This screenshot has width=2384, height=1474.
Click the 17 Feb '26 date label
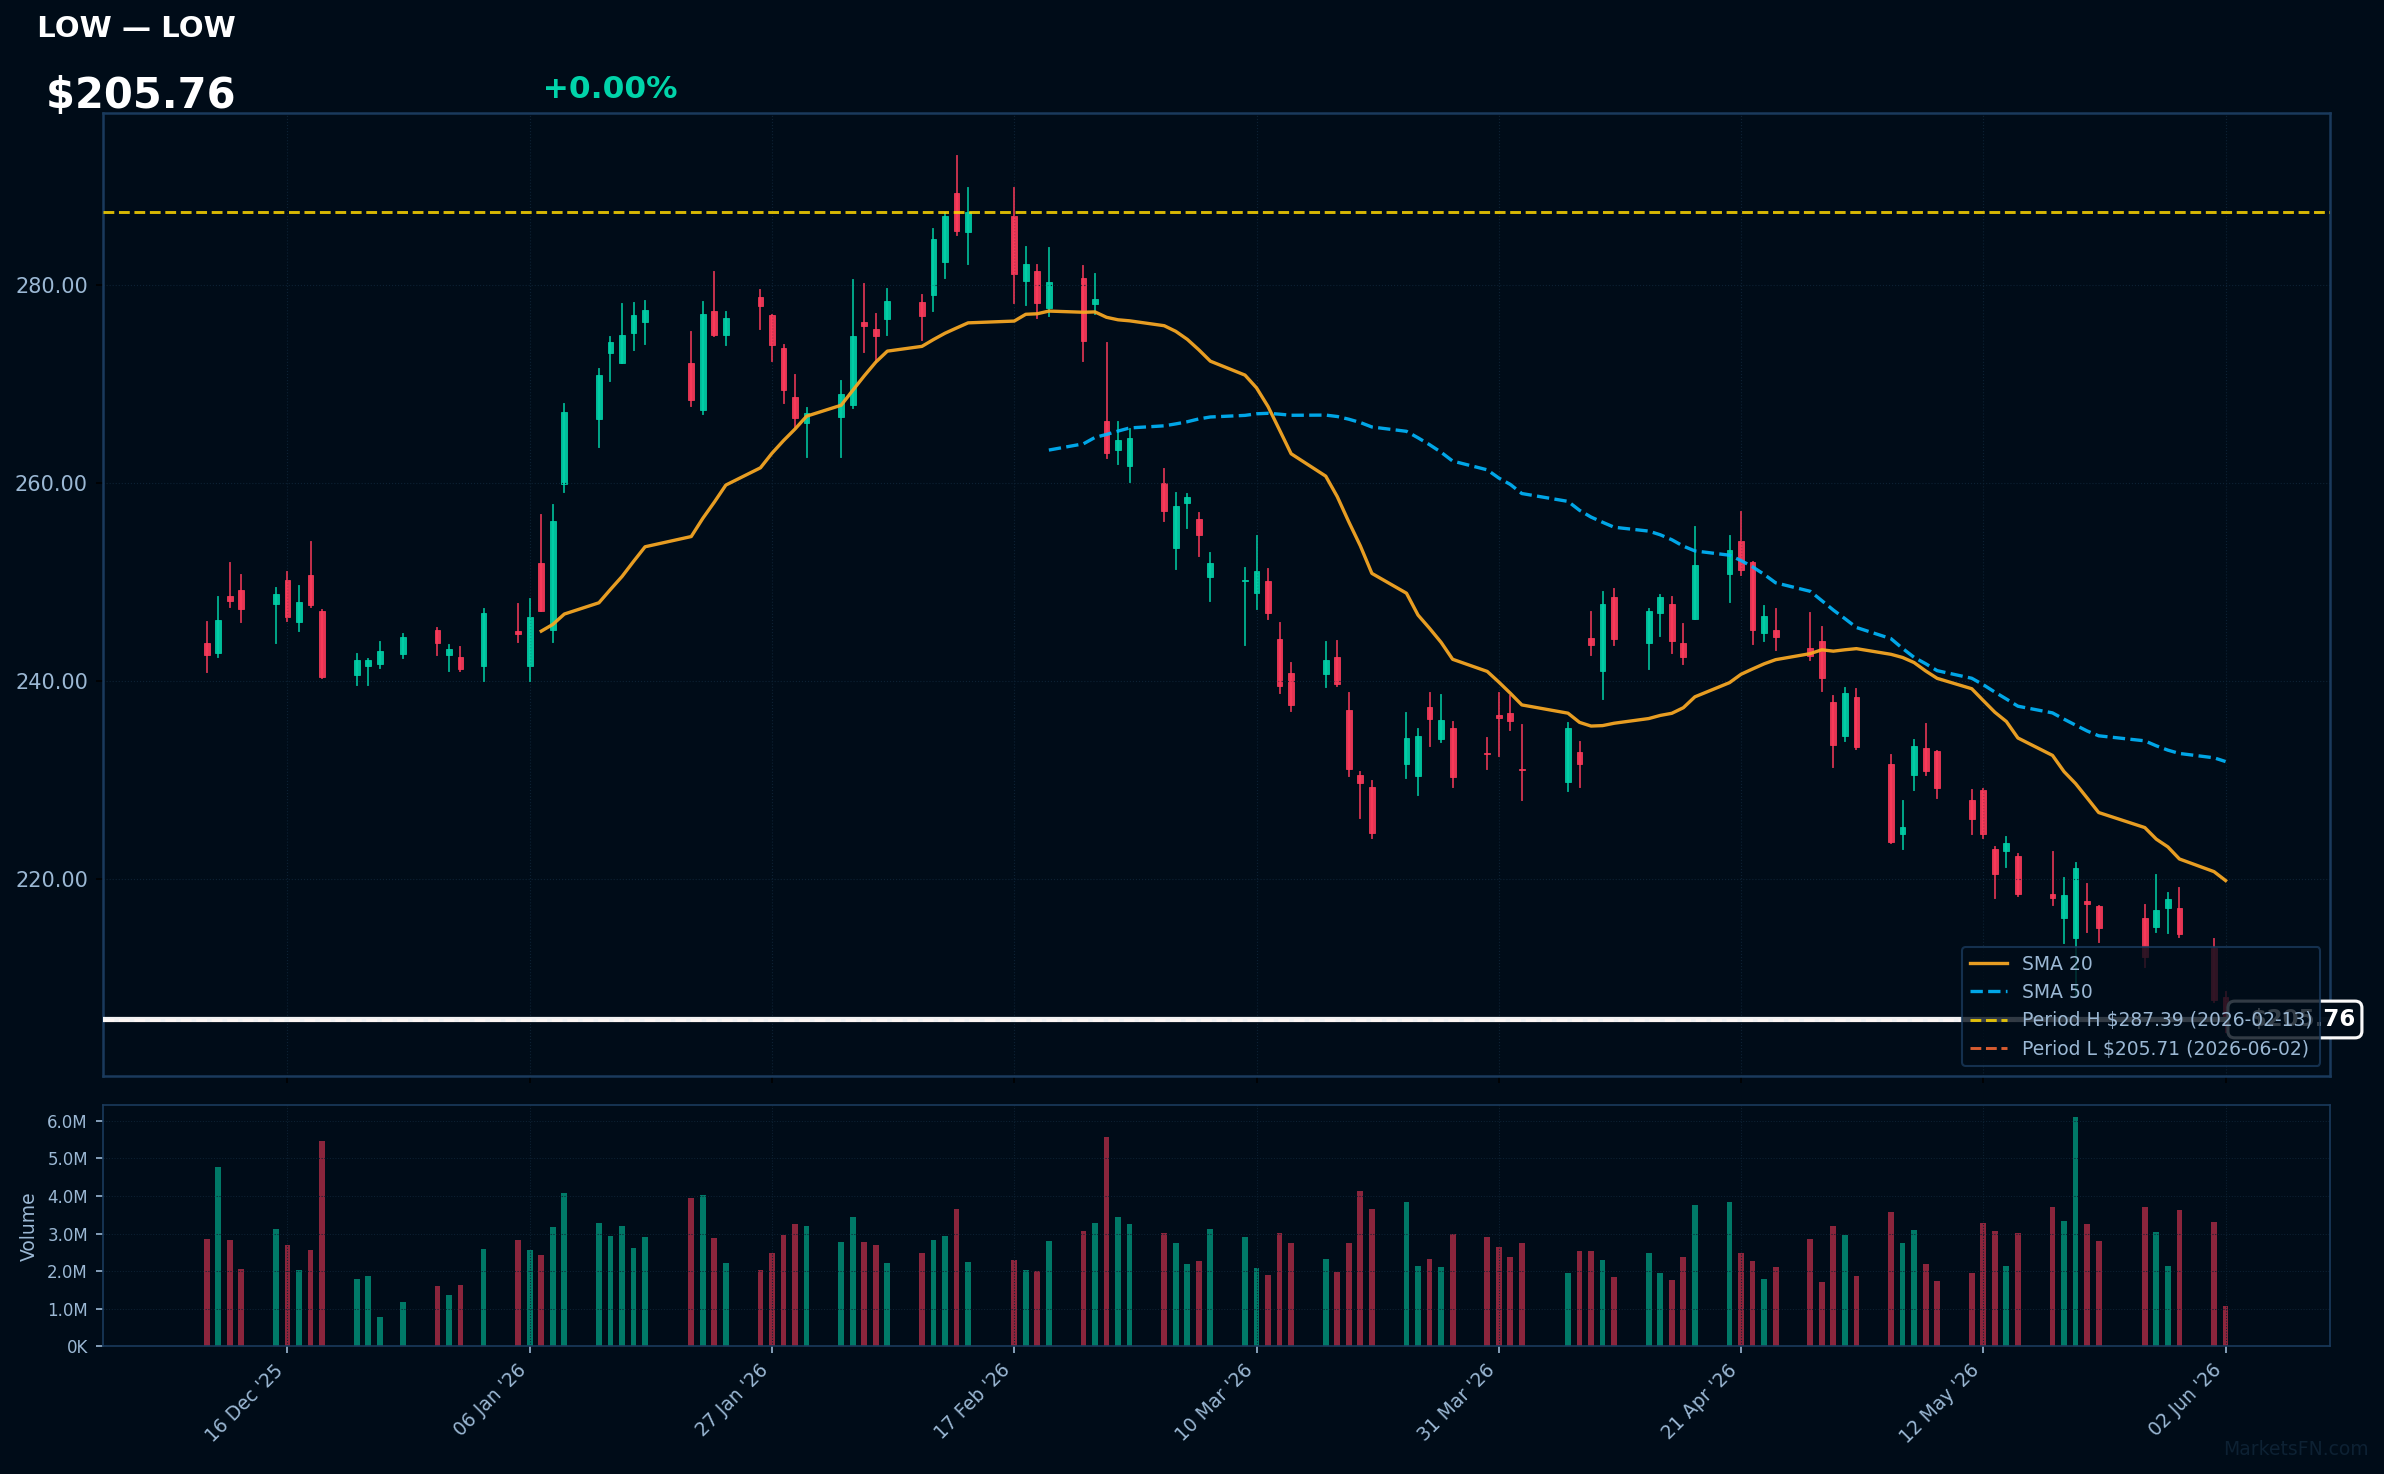coord(971,1401)
